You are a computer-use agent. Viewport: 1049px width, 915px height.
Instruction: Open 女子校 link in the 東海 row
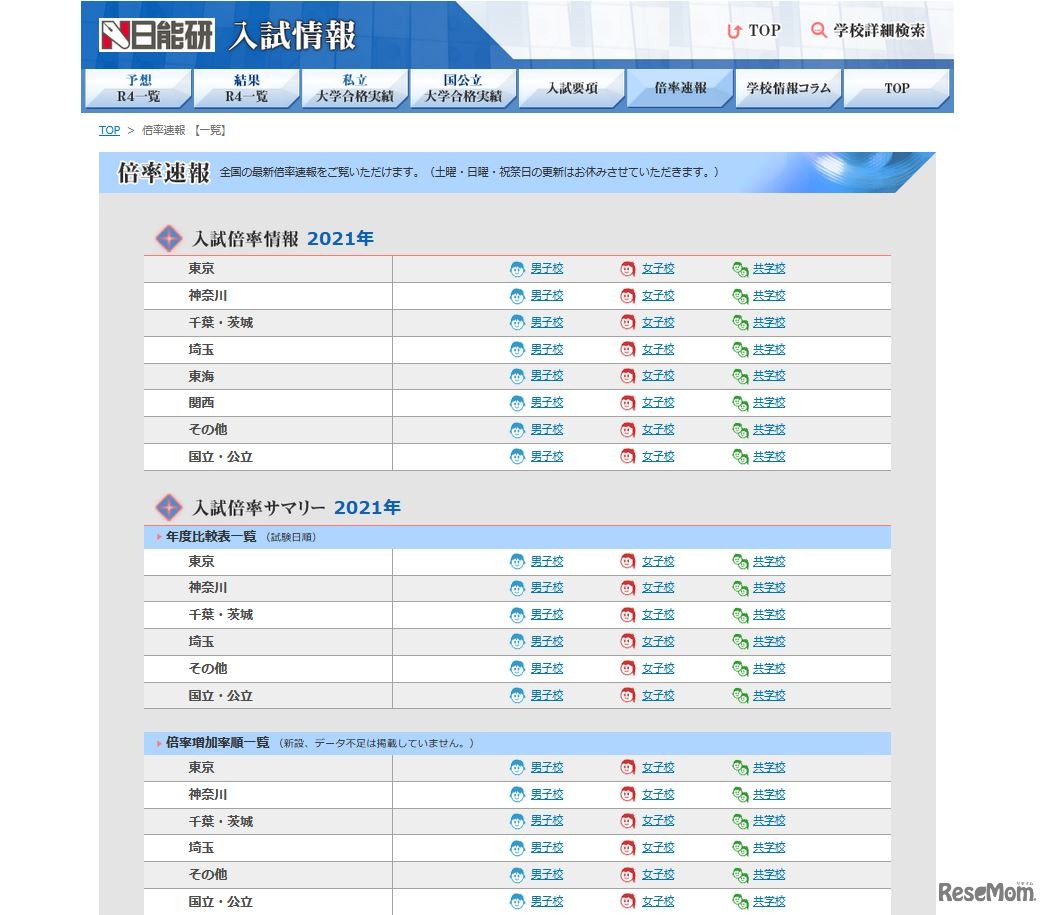tap(658, 375)
